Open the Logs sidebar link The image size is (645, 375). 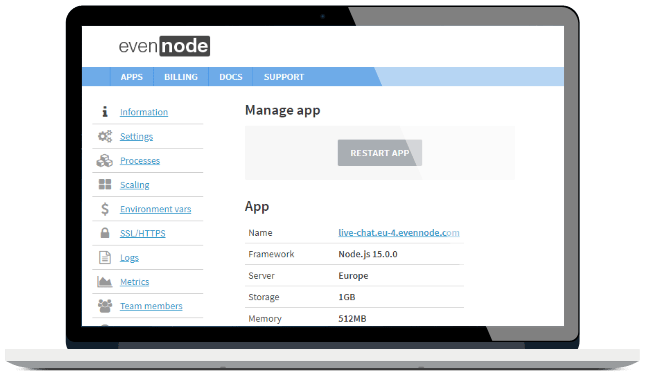[129, 258]
